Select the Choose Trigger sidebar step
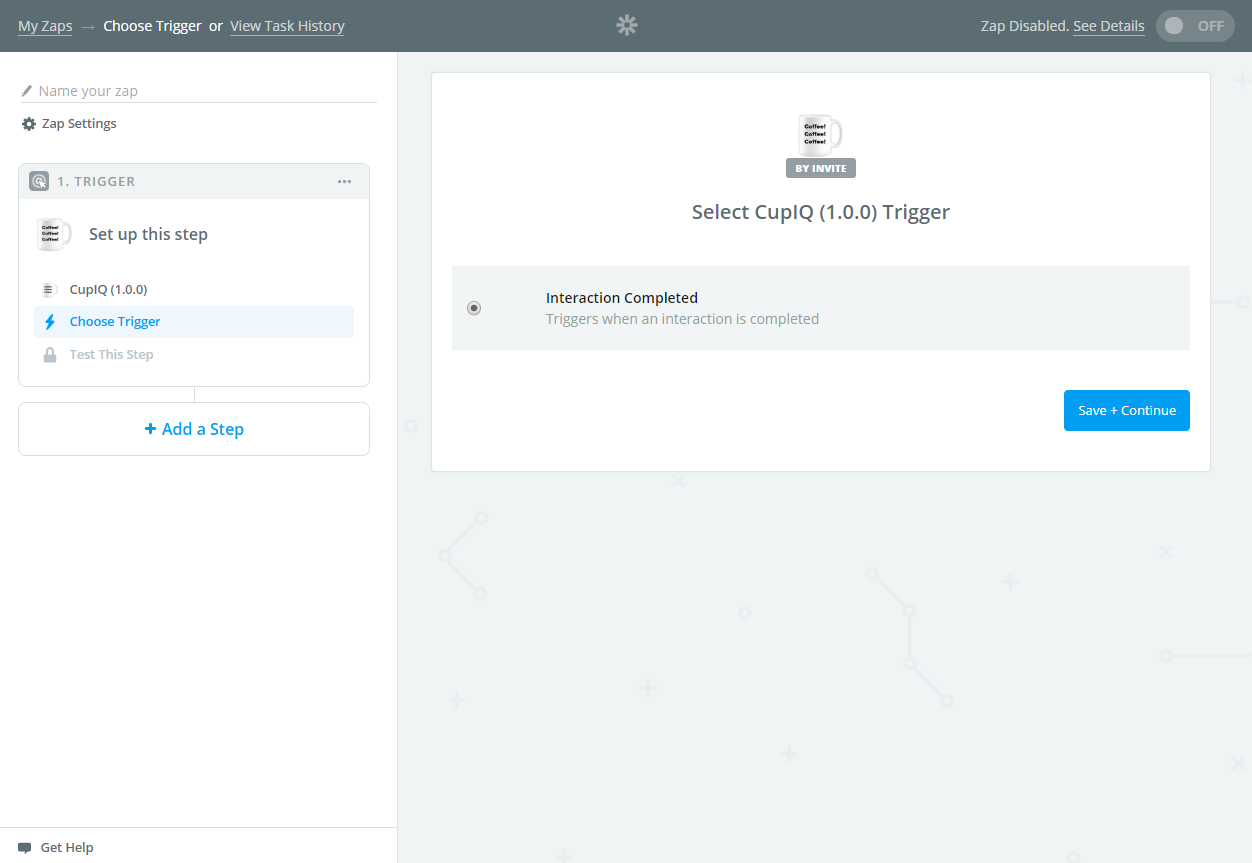 pyautogui.click(x=194, y=322)
